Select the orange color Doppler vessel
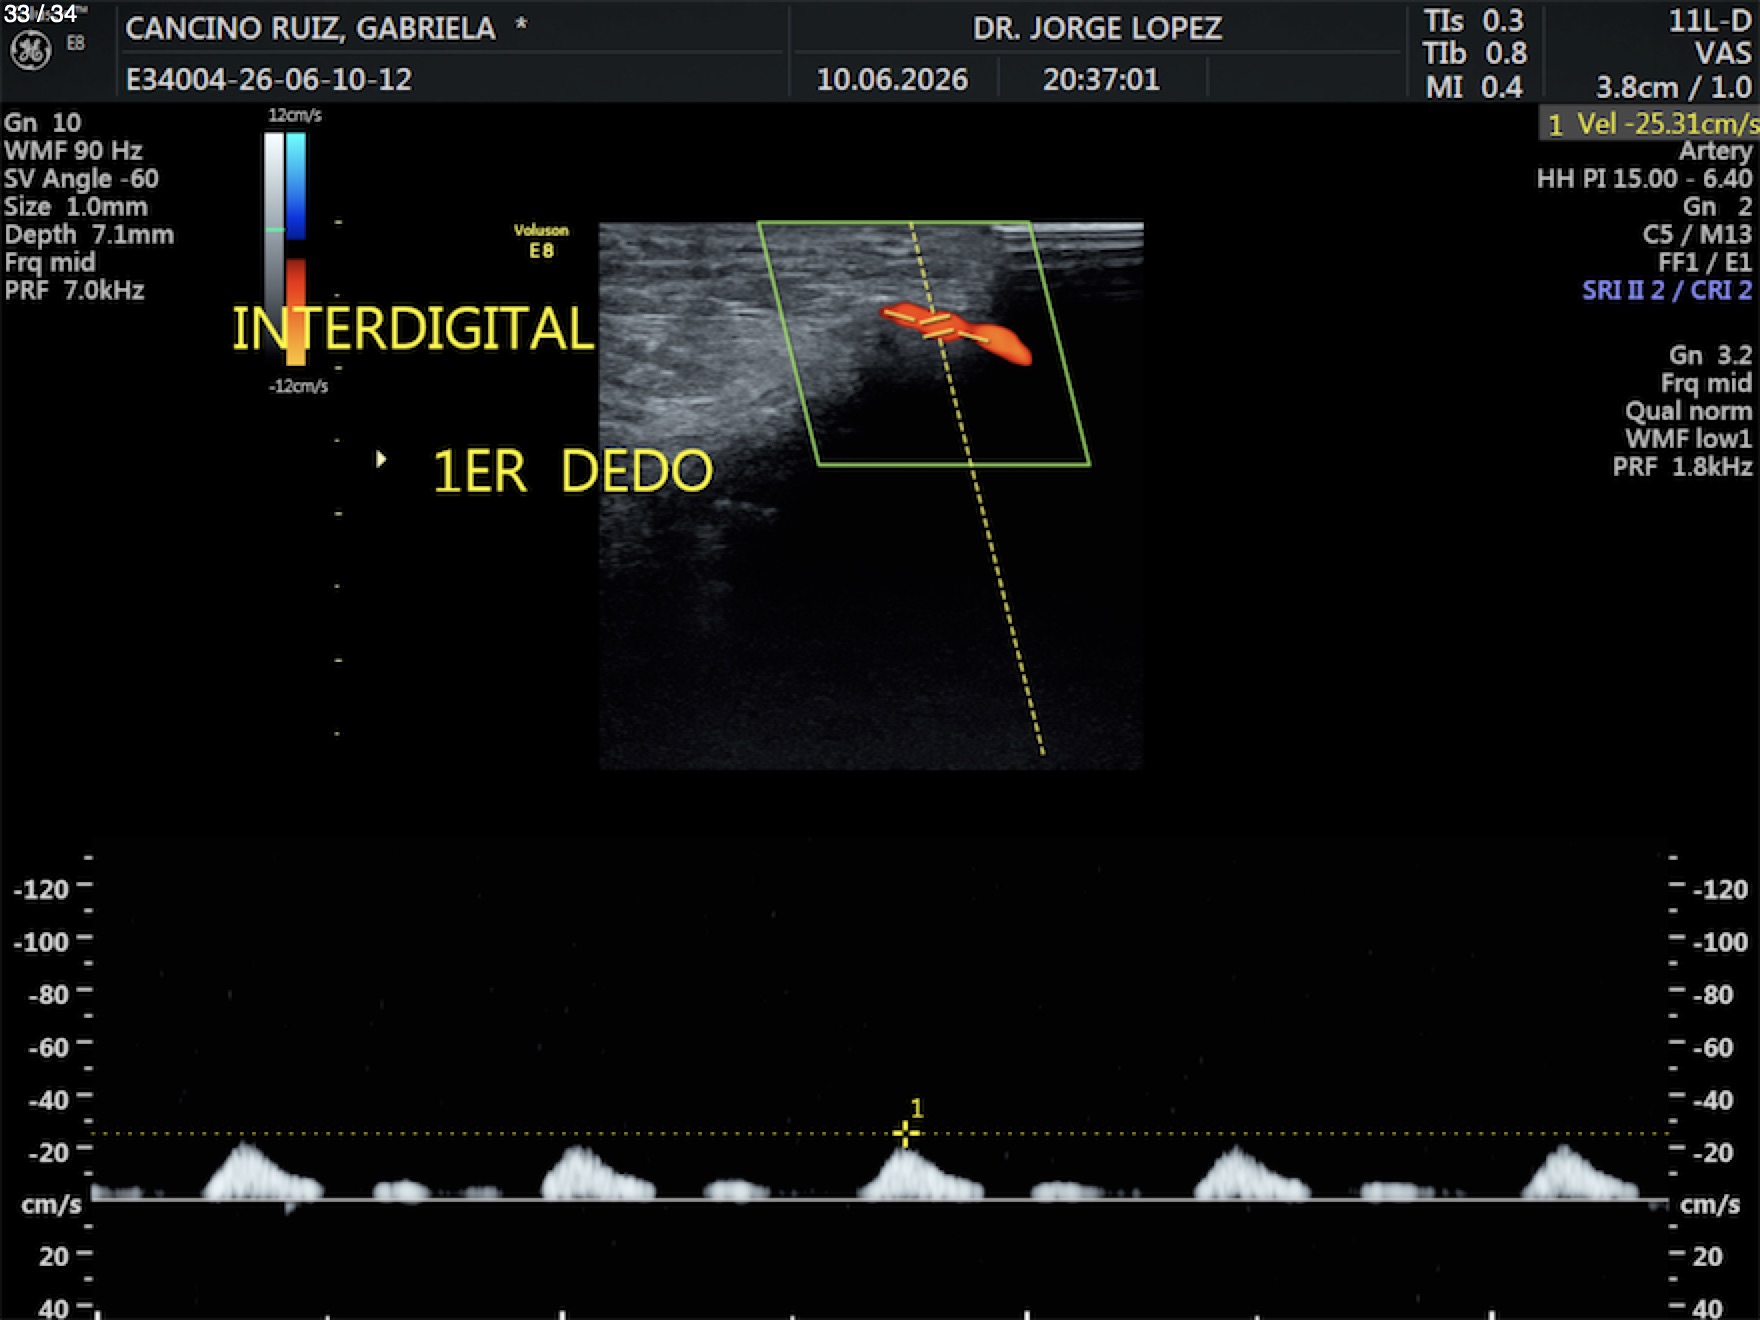Viewport: 1760px width, 1320px height. pyautogui.click(x=956, y=333)
